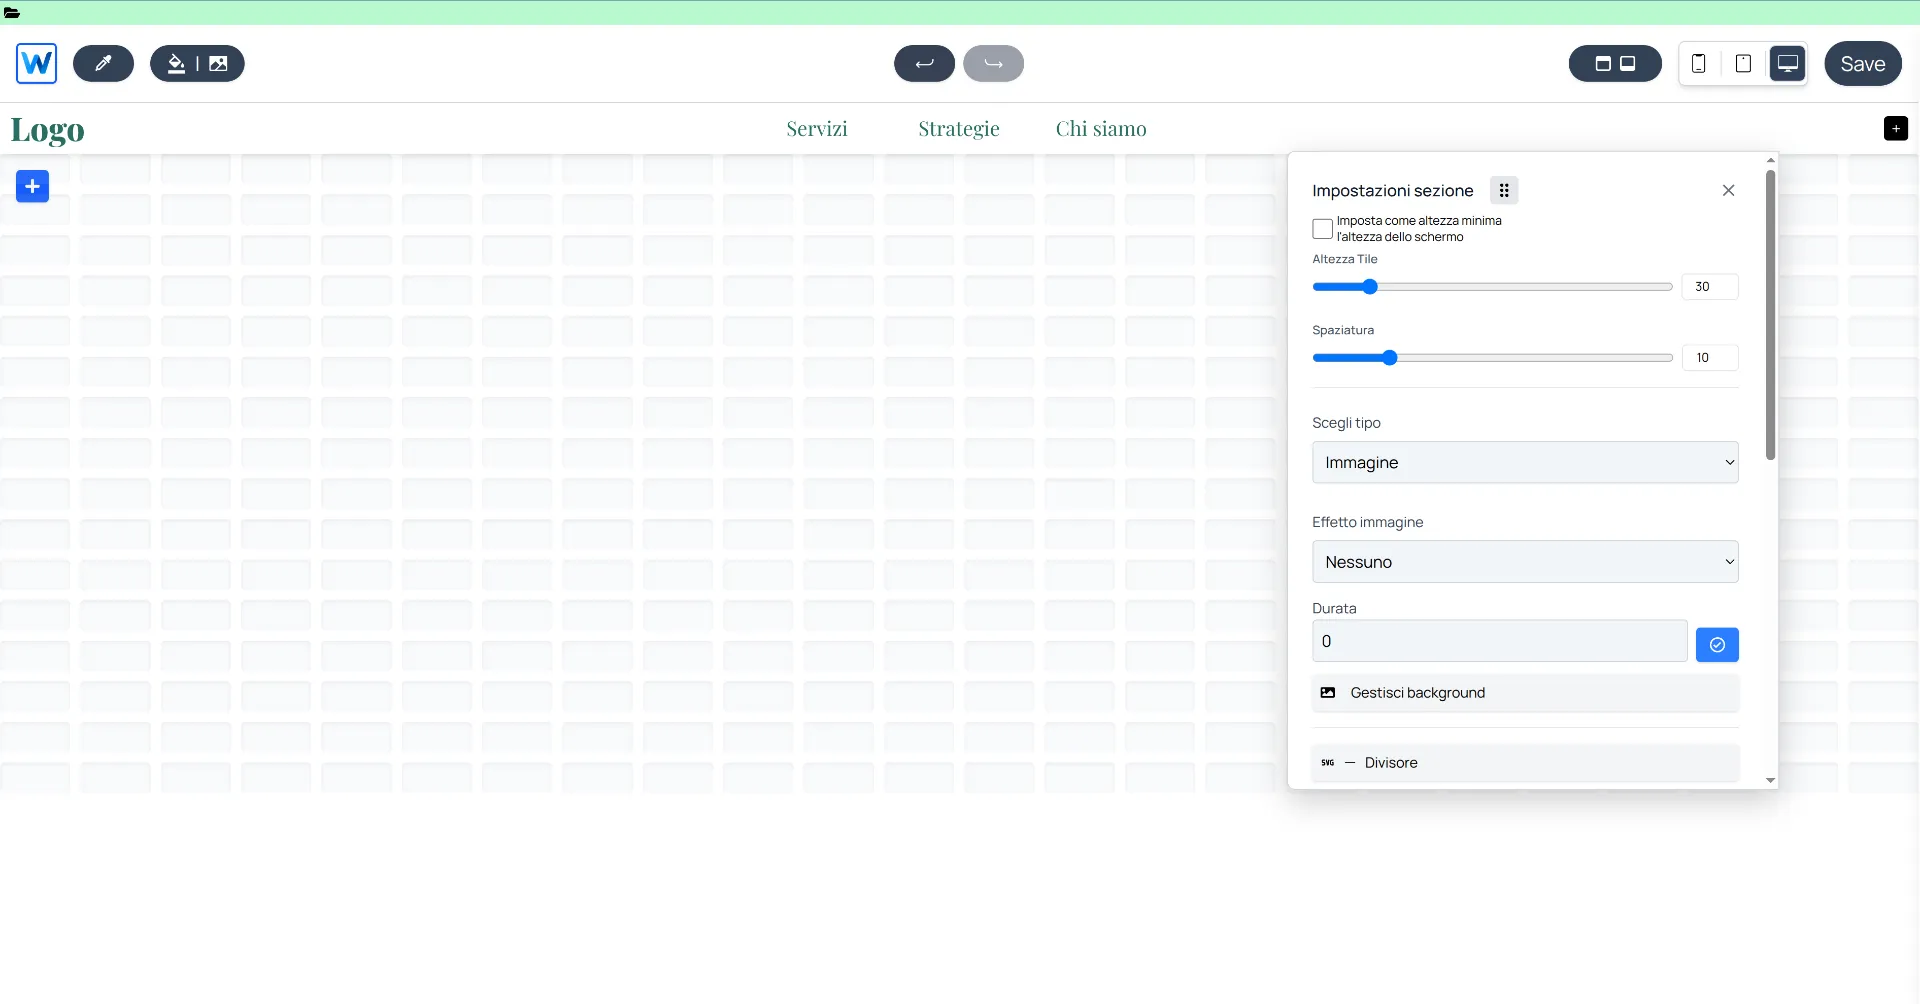Screen dimensions: 1920x1004
Task: Click the black plus icon in navbar
Action: tap(1895, 129)
